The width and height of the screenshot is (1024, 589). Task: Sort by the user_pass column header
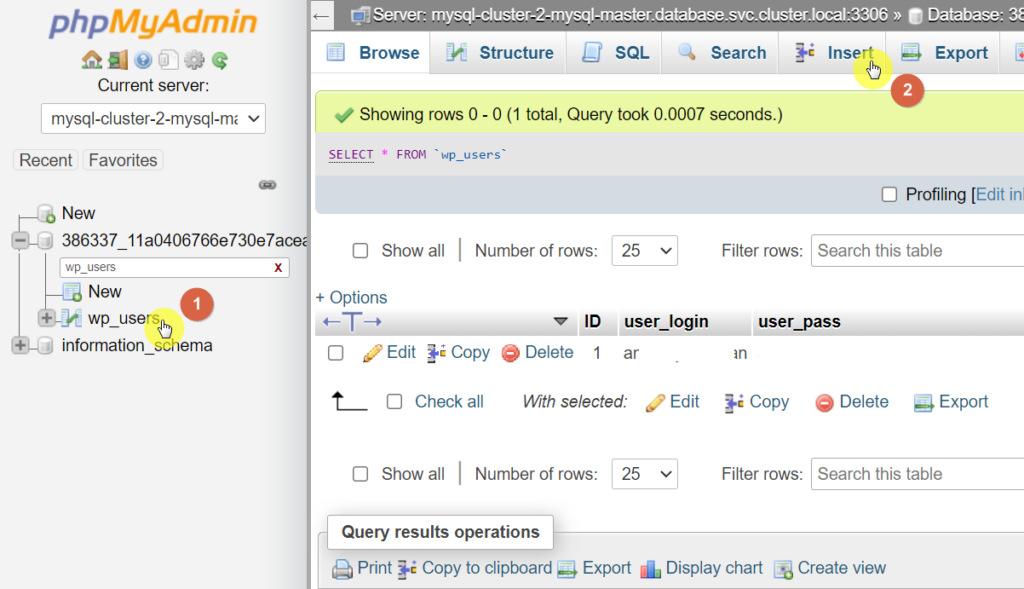[x=799, y=322]
